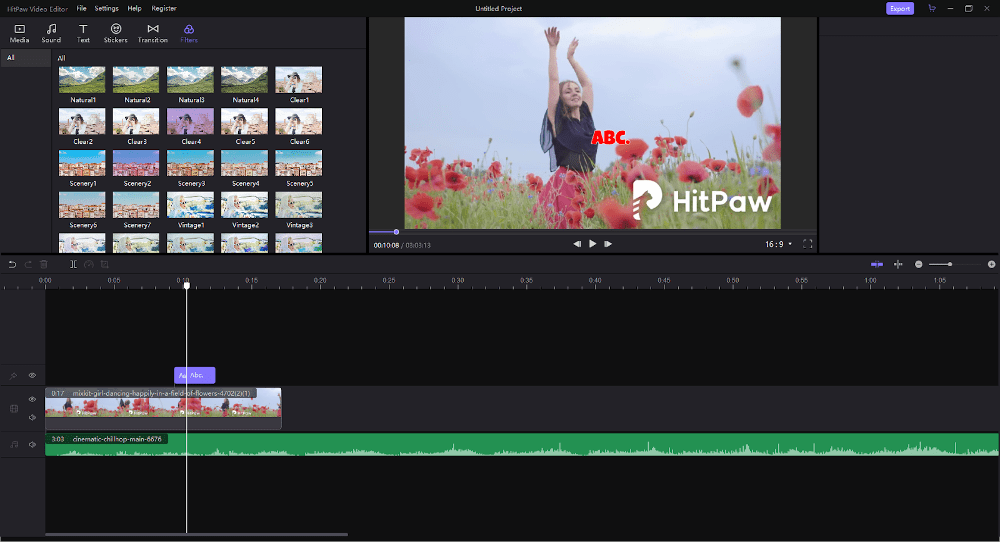The width and height of the screenshot is (1000, 542).
Task: Step forward to the next frame
Action: [608, 244]
